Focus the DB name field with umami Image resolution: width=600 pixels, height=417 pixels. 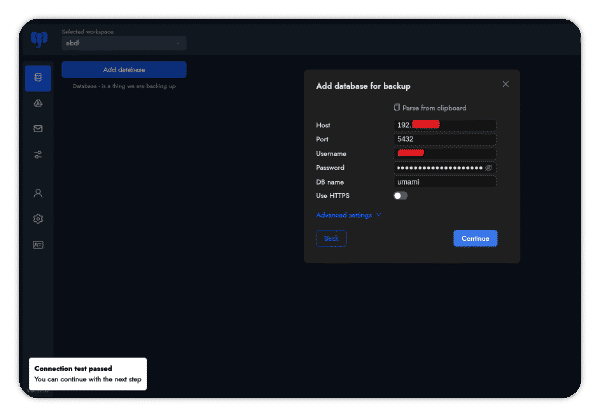coord(445,182)
